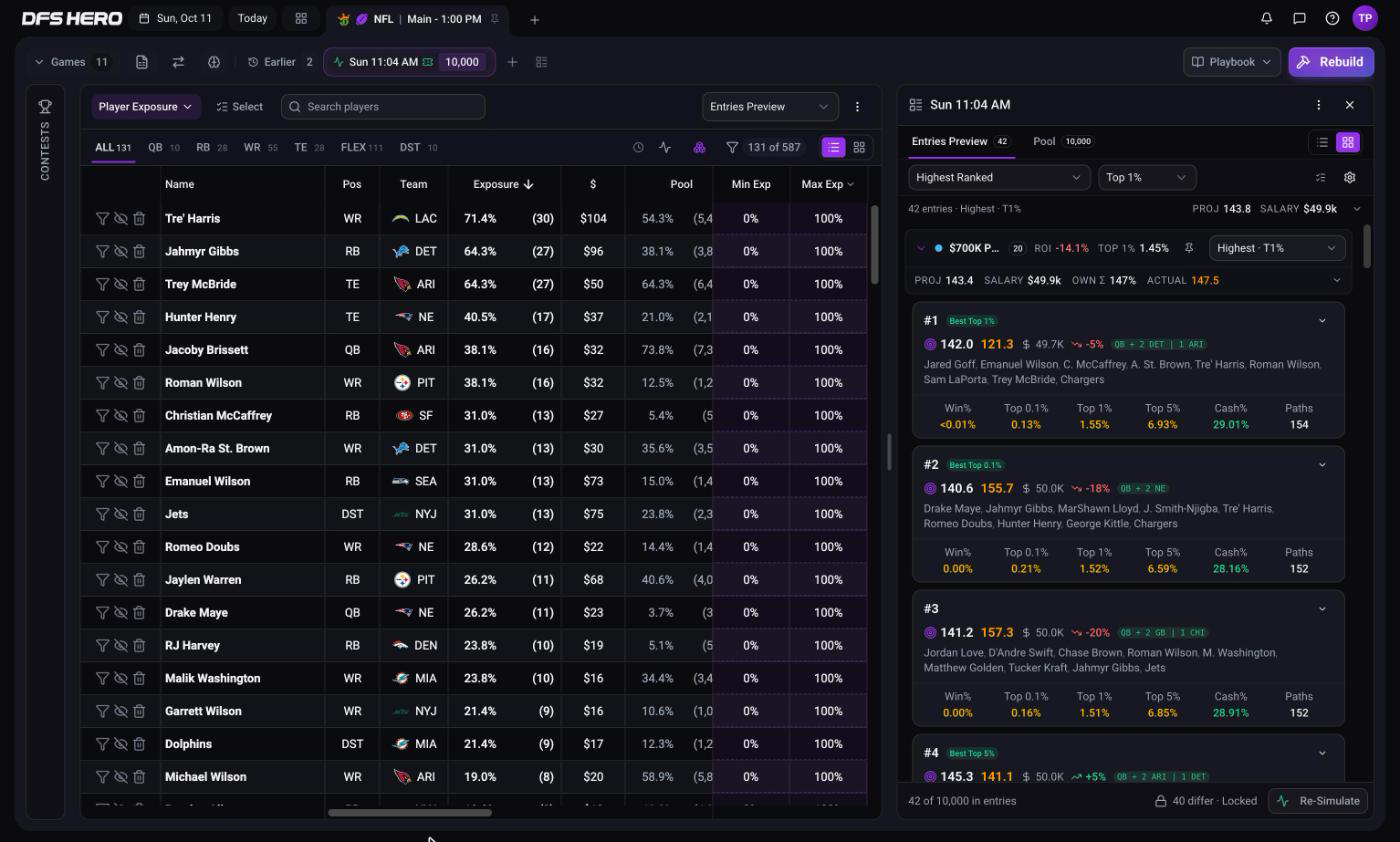This screenshot has height=842, width=1400.
Task: Select the QB position tab
Action: [163, 147]
